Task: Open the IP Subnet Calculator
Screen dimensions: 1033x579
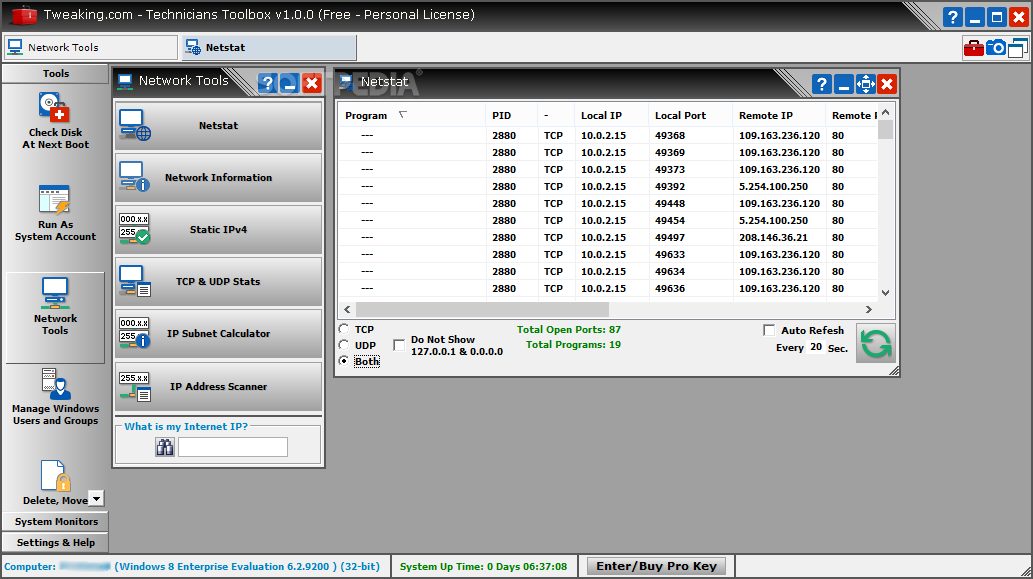Action: pyautogui.click(x=219, y=333)
